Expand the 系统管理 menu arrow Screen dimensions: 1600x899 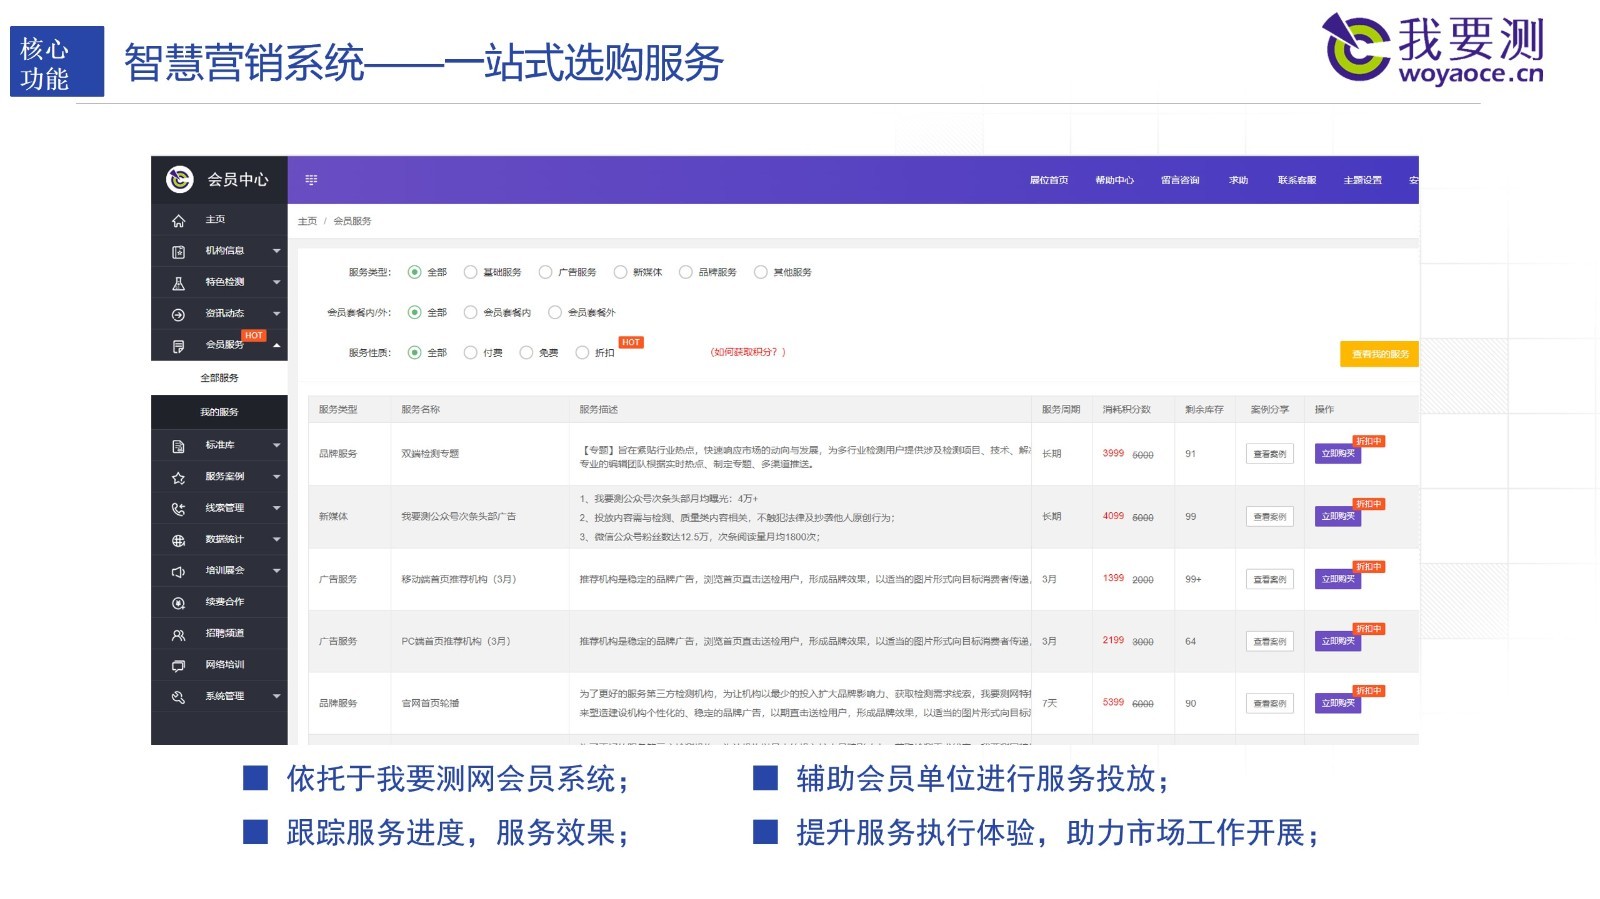coord(277,696)
